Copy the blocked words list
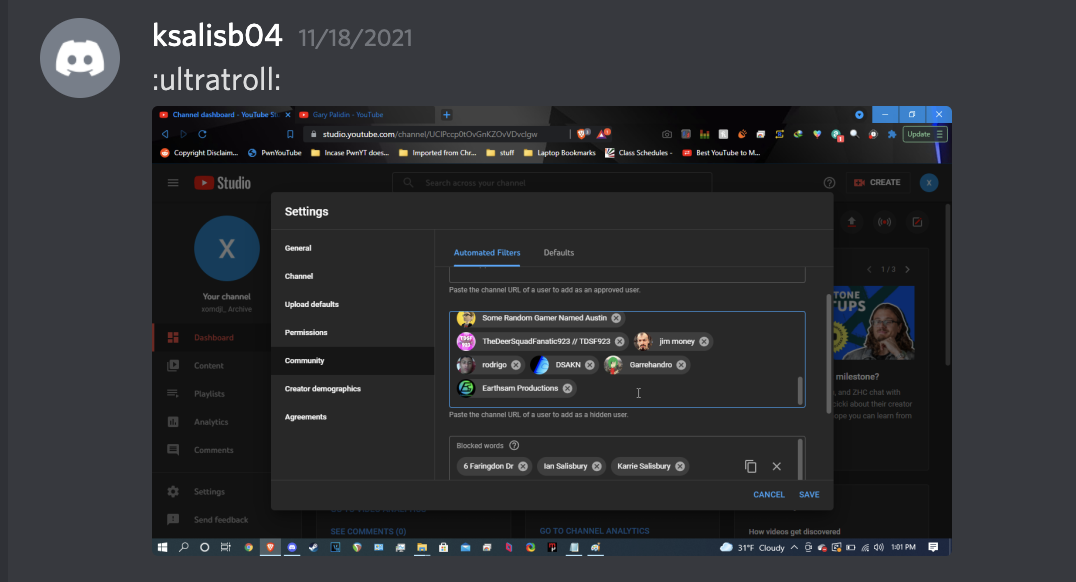Image resolution: width=1076 pixels, height=582 pixels. (750, 466)
